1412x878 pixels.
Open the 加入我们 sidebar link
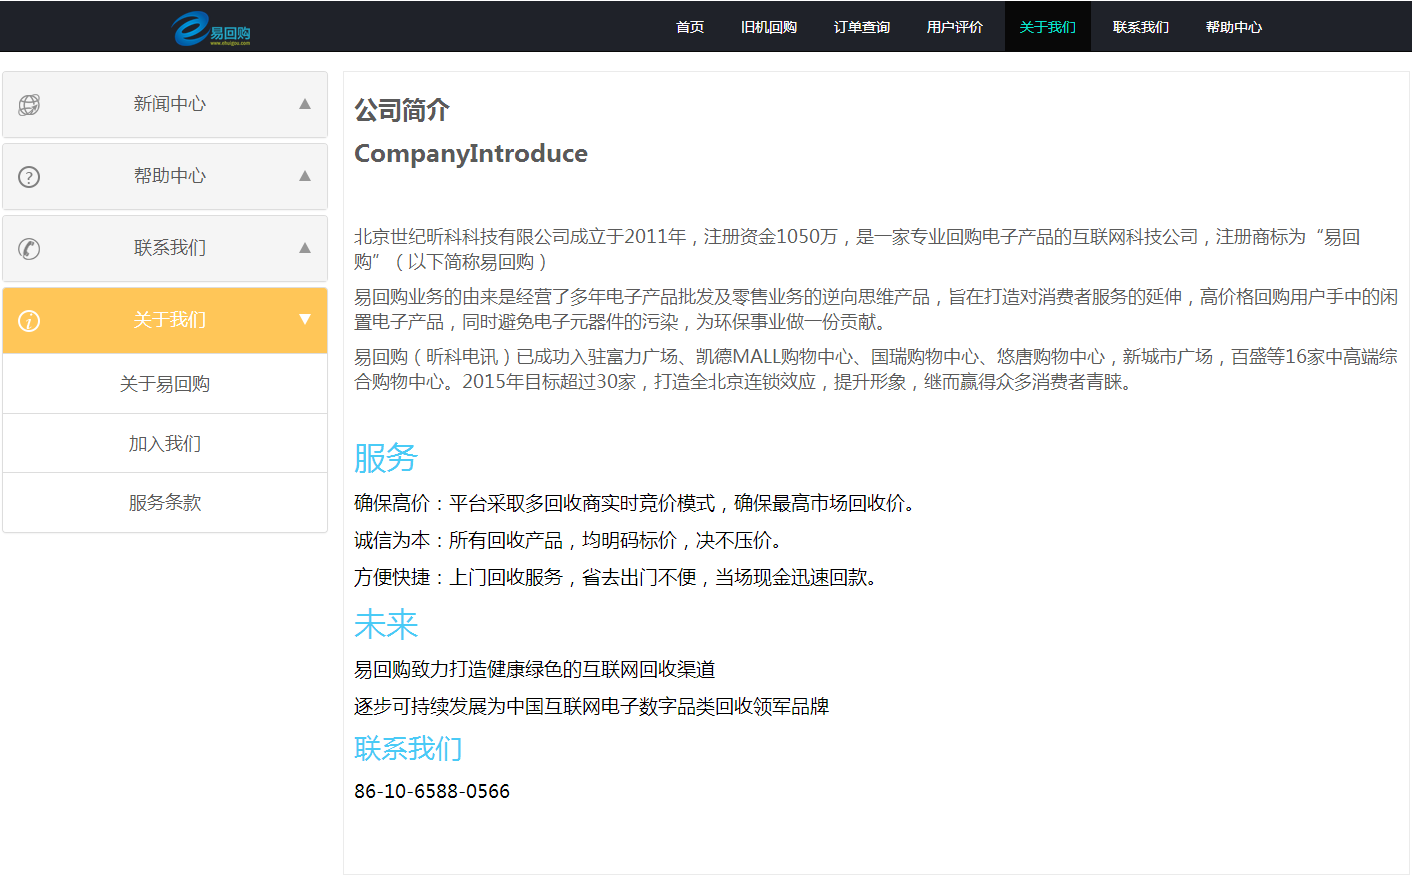pyautogui.click(x=165, y=443)
